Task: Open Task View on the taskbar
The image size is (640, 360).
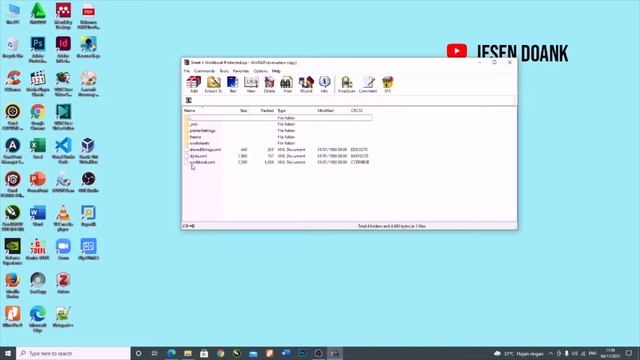Action: pyautogui.click(x=155, y=353)
